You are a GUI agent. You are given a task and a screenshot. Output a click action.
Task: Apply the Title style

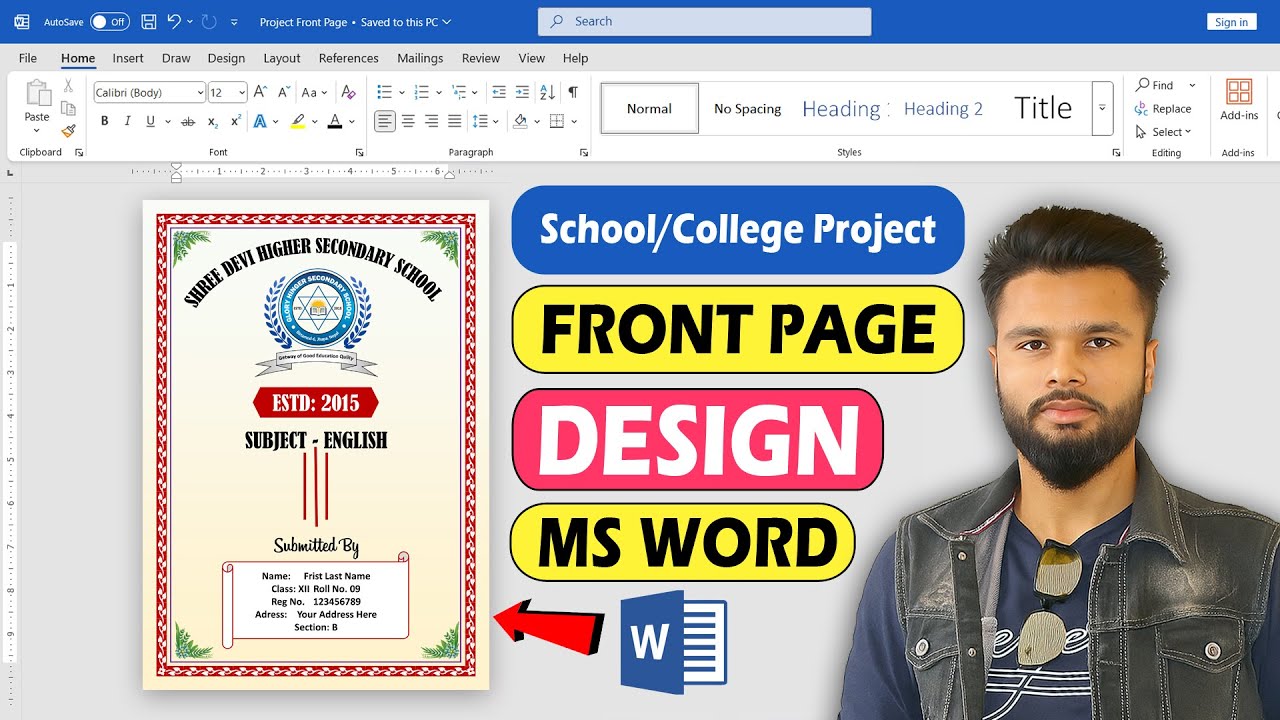1043,108
